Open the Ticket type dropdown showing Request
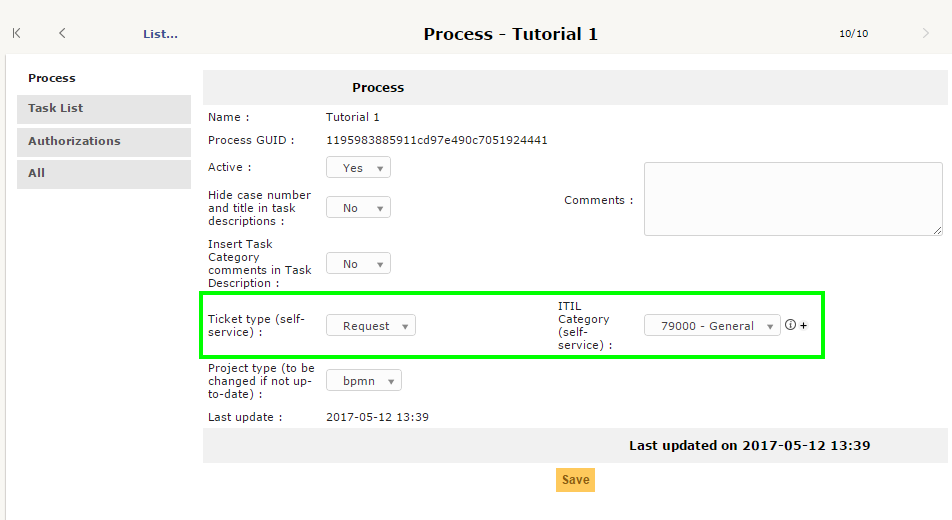Screen dimensions: 952x520 coord(370,326)
